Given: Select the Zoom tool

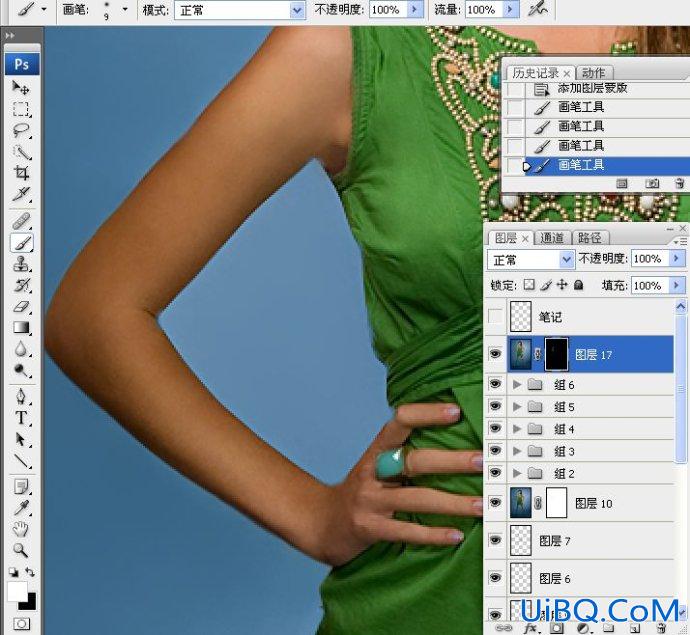Looking at the screenshot, I should tap(21, 550).
